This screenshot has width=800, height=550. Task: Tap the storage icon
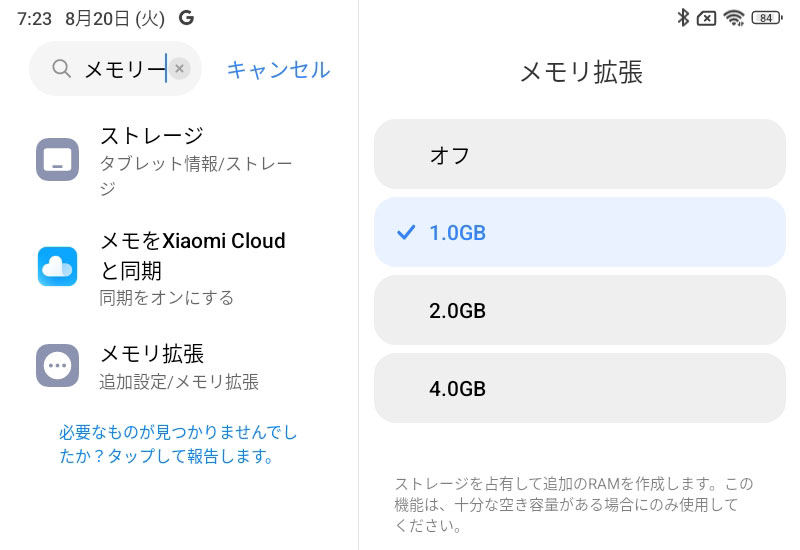(x=57, y=159)
